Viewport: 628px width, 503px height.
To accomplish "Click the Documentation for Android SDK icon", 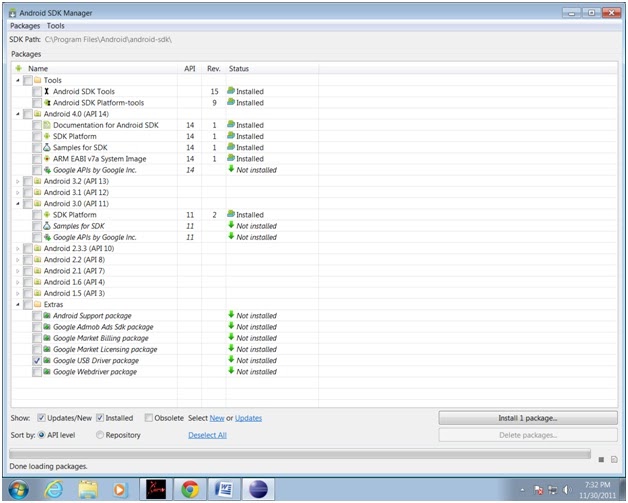I will pos(47,125).
